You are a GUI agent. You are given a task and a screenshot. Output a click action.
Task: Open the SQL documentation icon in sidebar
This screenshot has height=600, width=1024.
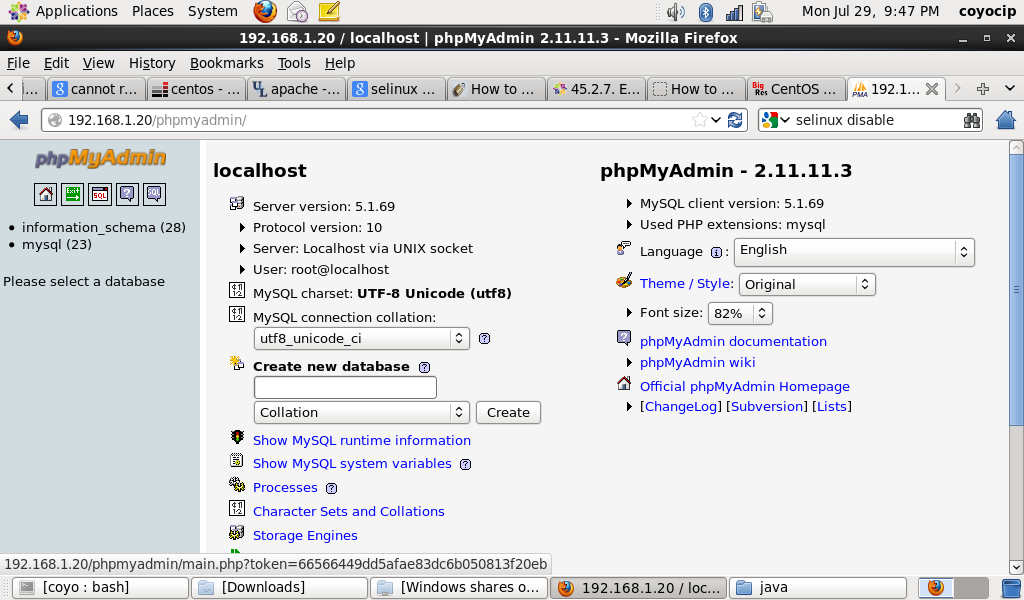click(154, 195)
